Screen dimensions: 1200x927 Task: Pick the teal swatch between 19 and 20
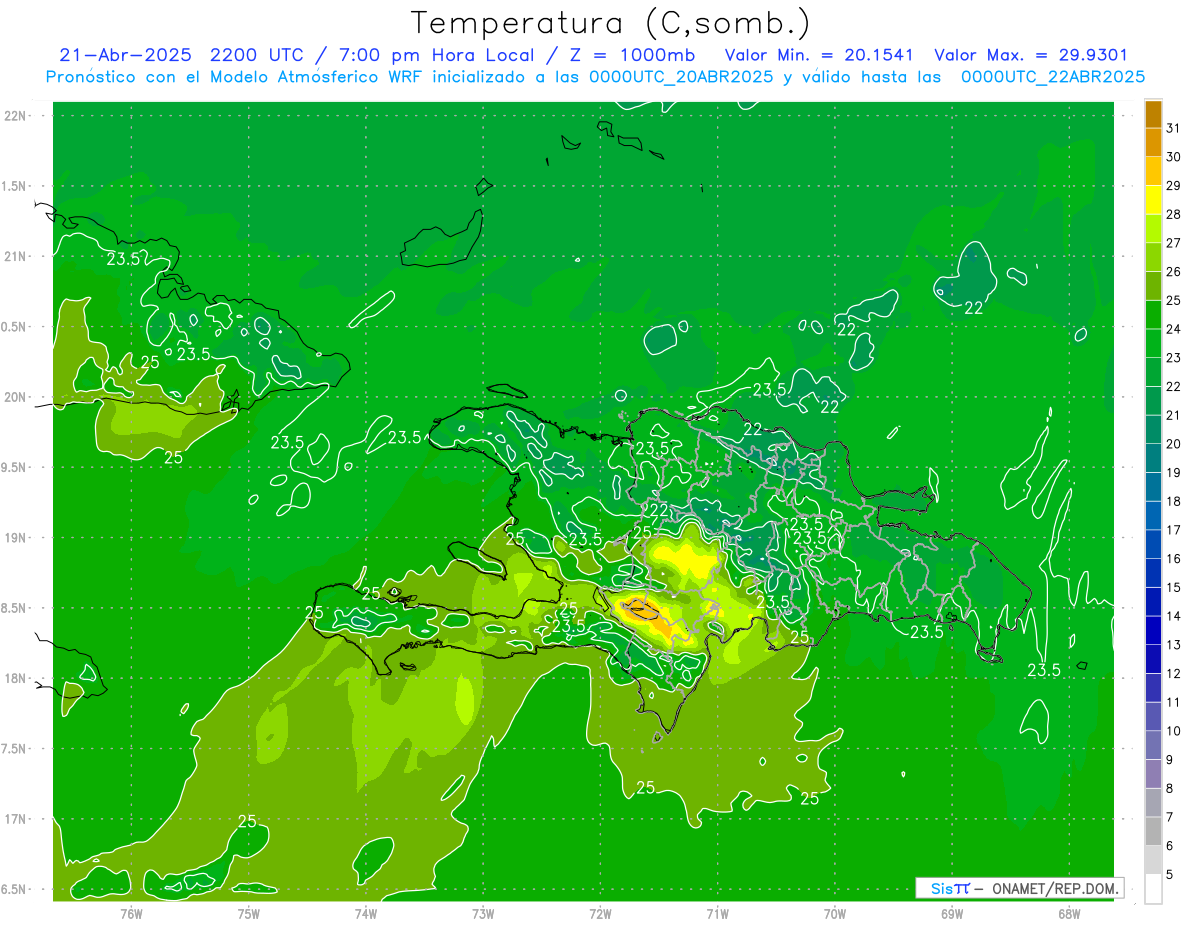pos(1153,458)
